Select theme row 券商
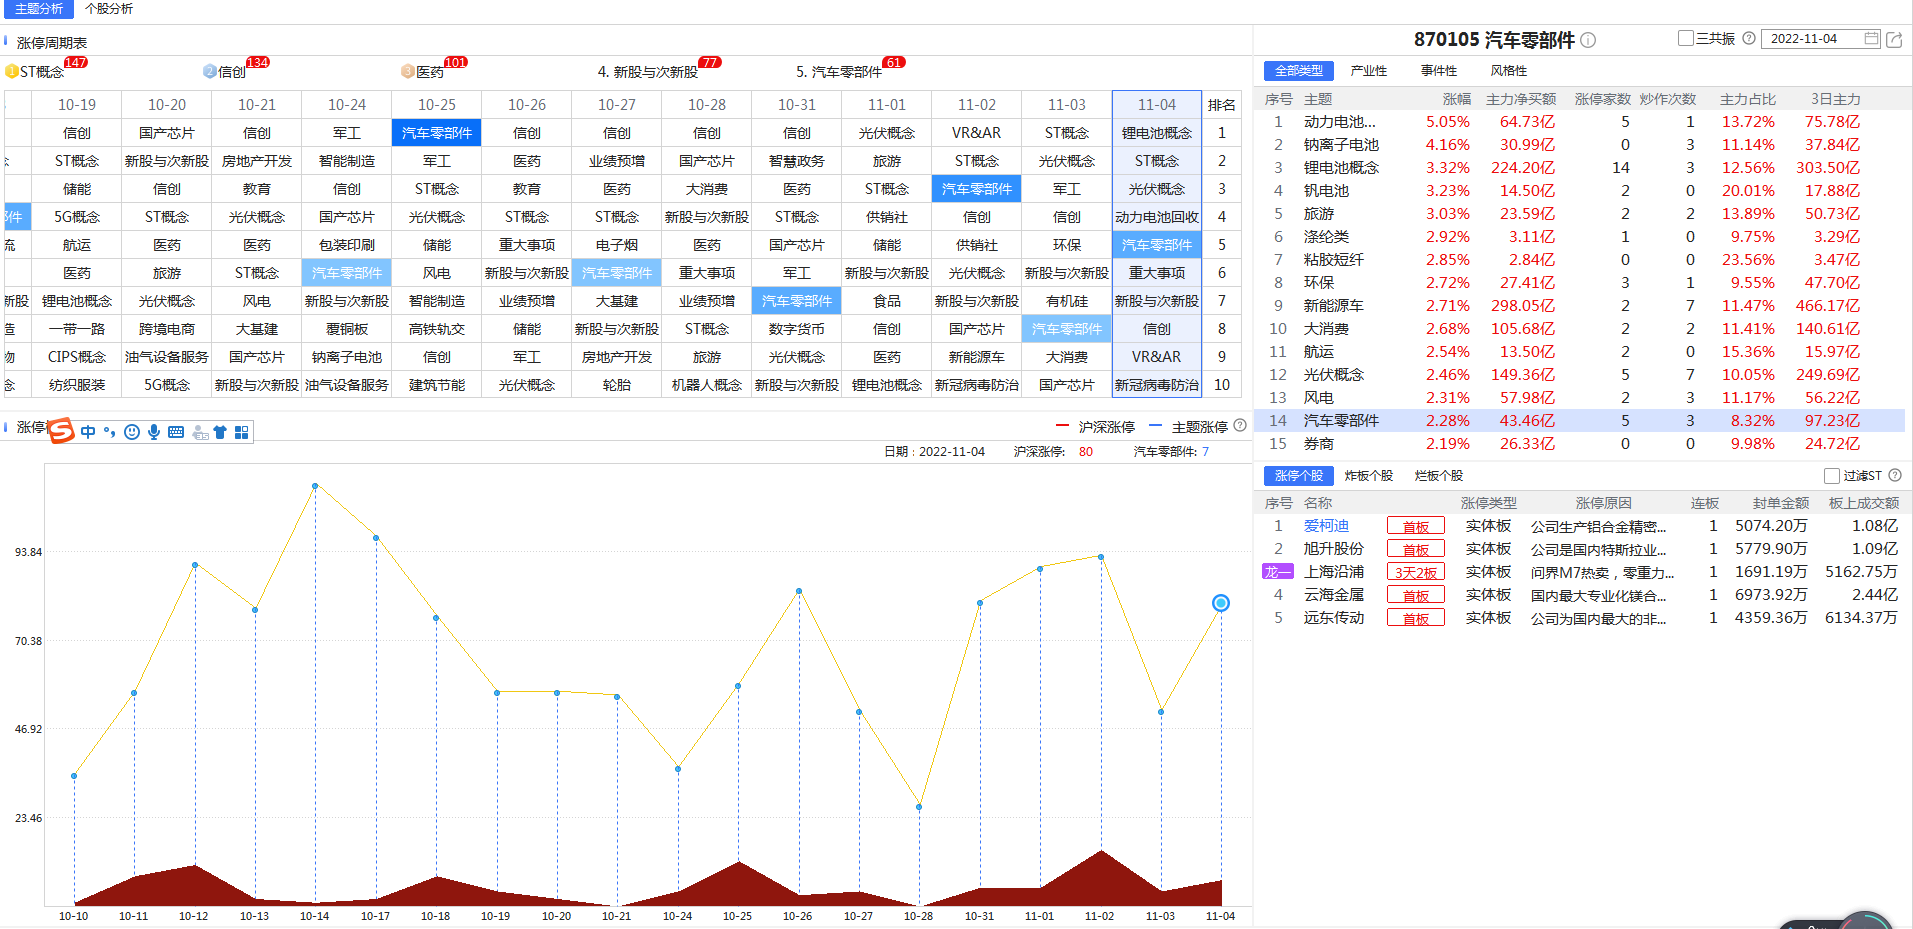This screenshot has height=929, width=1913. pos(1579,444)
